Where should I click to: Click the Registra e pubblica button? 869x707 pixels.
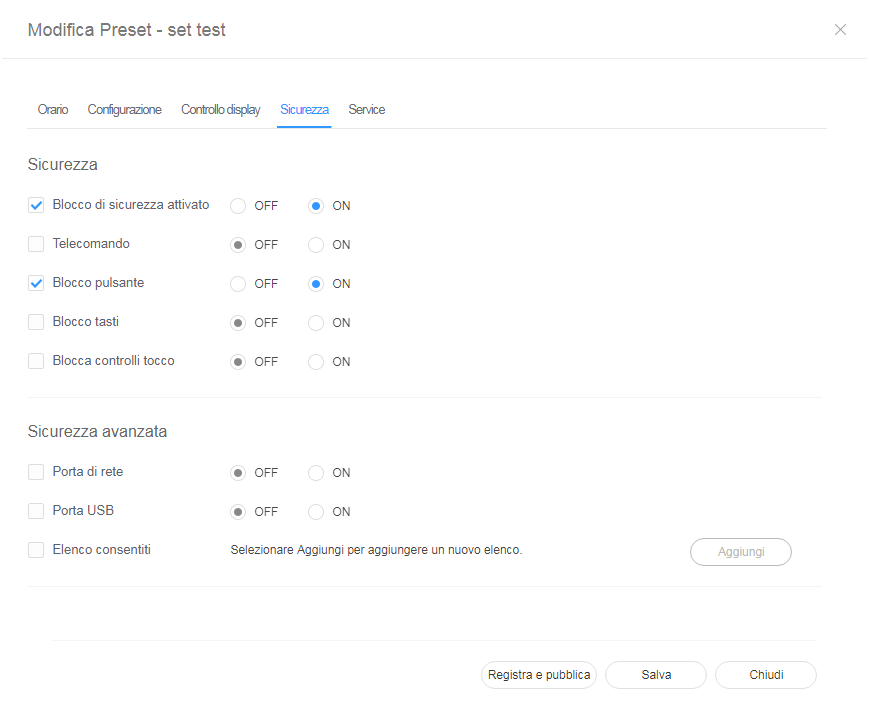coord(539,675)
